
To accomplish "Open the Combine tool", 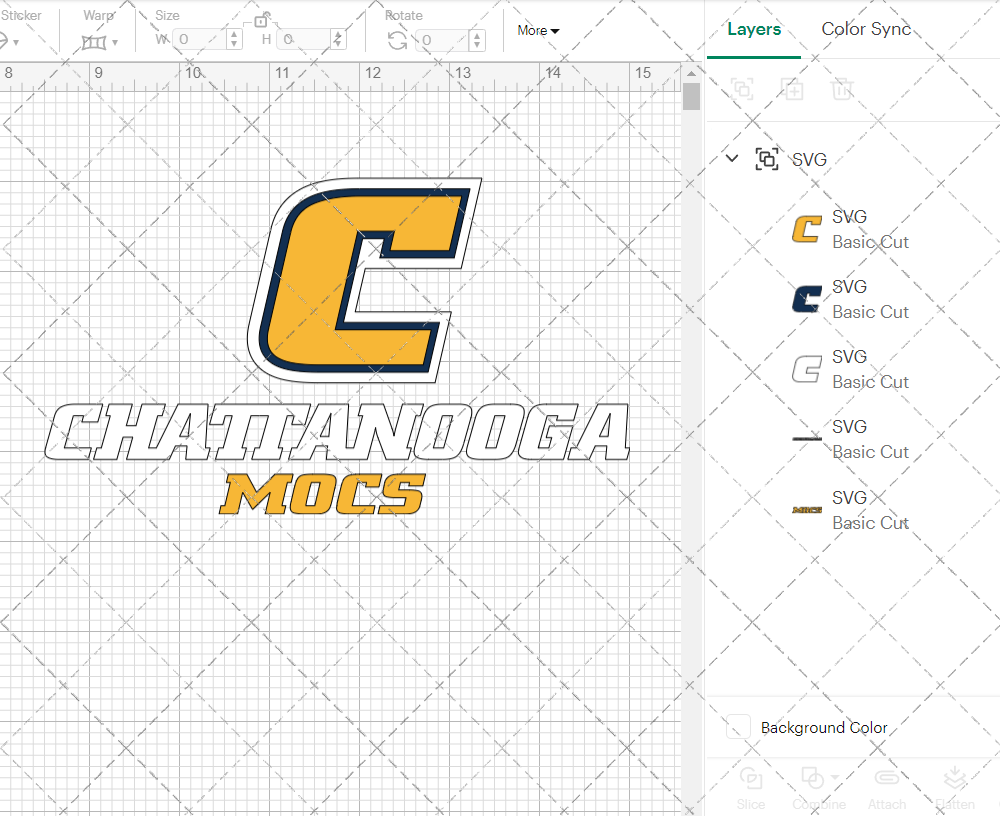I will 815,787.
